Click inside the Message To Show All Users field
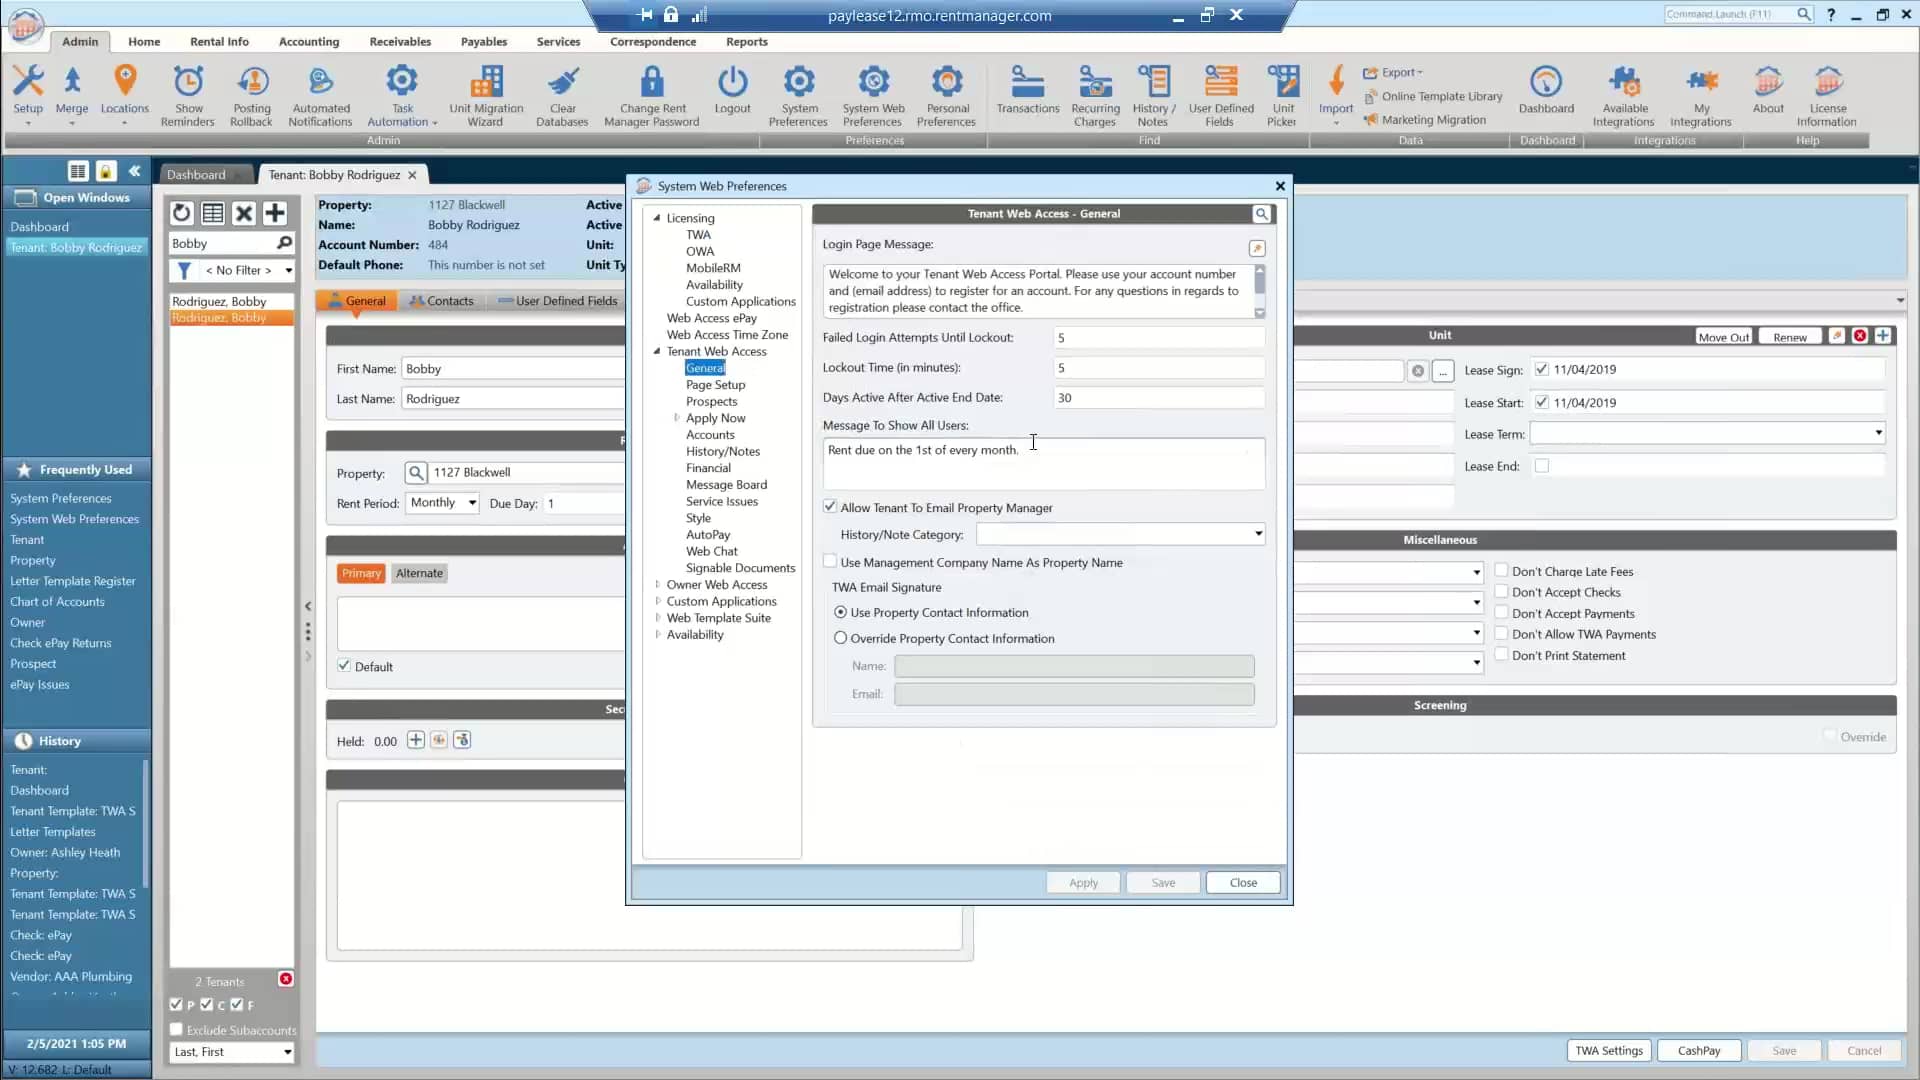This screenshot has height=1080, width=1920. (1040, 462)
